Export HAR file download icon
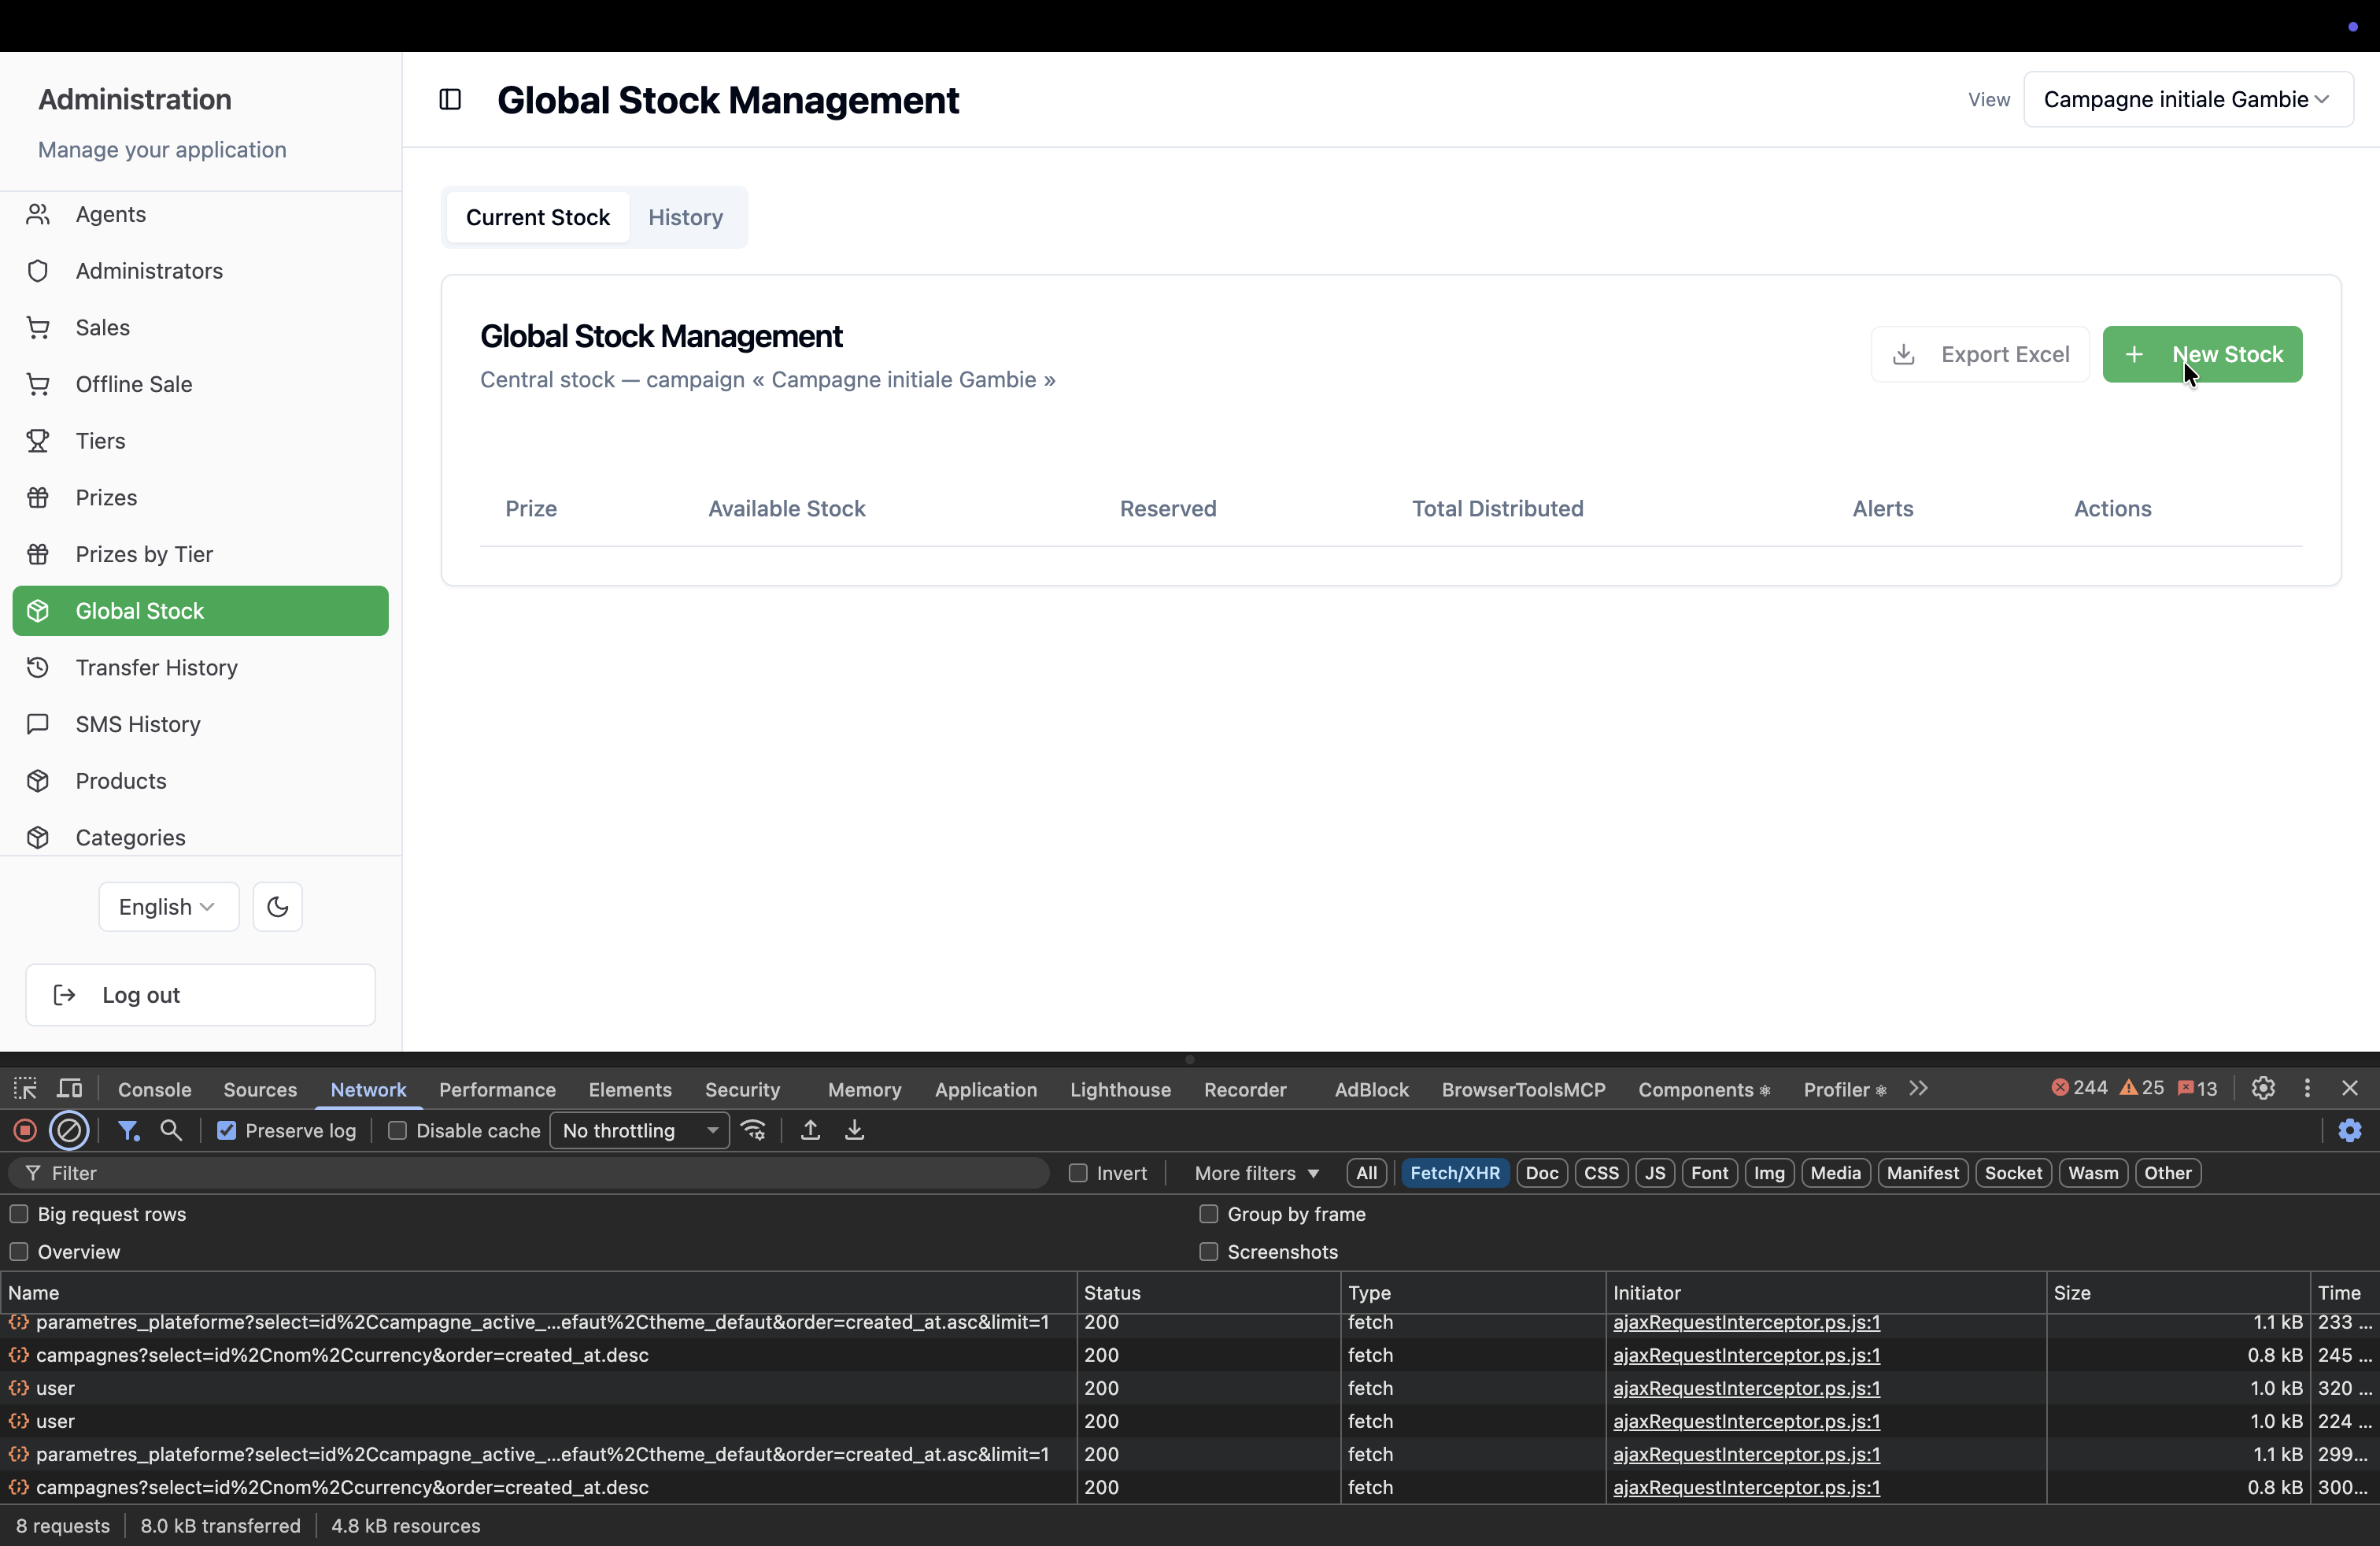 tap(855, 1131)
